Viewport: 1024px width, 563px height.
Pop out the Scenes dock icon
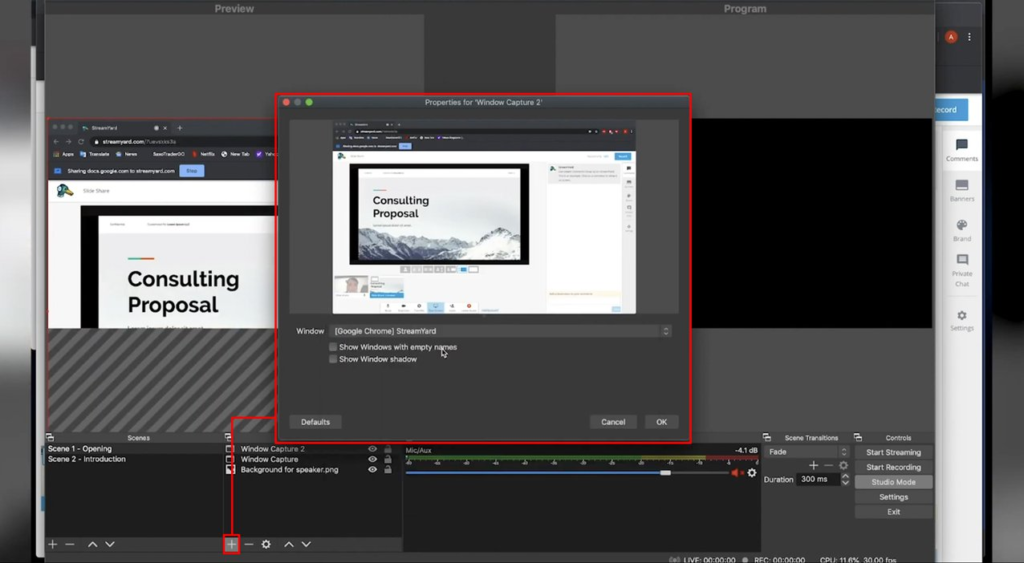[50, 438]
